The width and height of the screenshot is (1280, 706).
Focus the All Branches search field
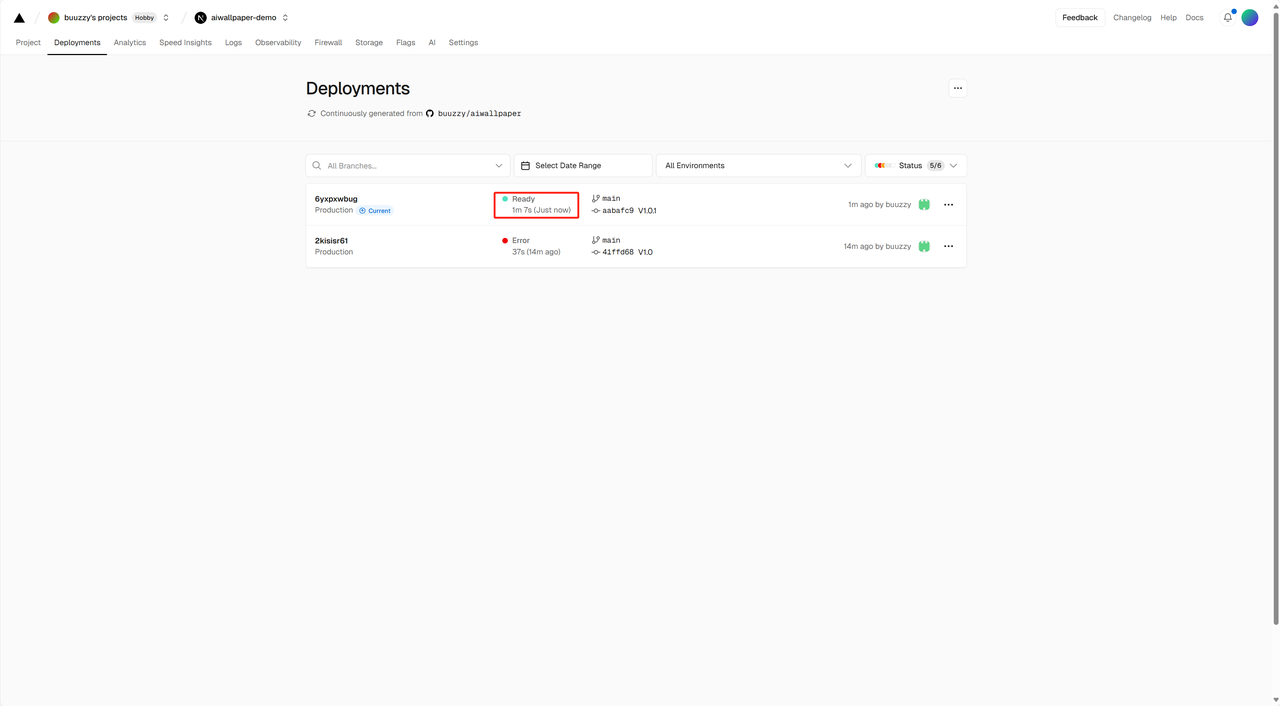click(x=408, y=166)
